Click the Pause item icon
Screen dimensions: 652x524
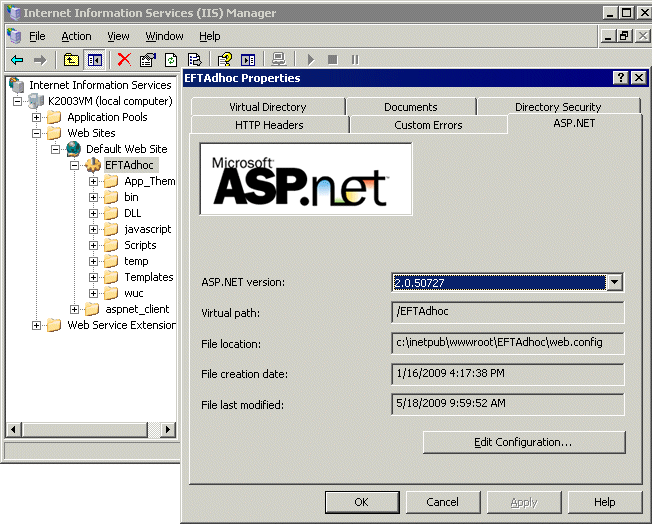(355, 60)
